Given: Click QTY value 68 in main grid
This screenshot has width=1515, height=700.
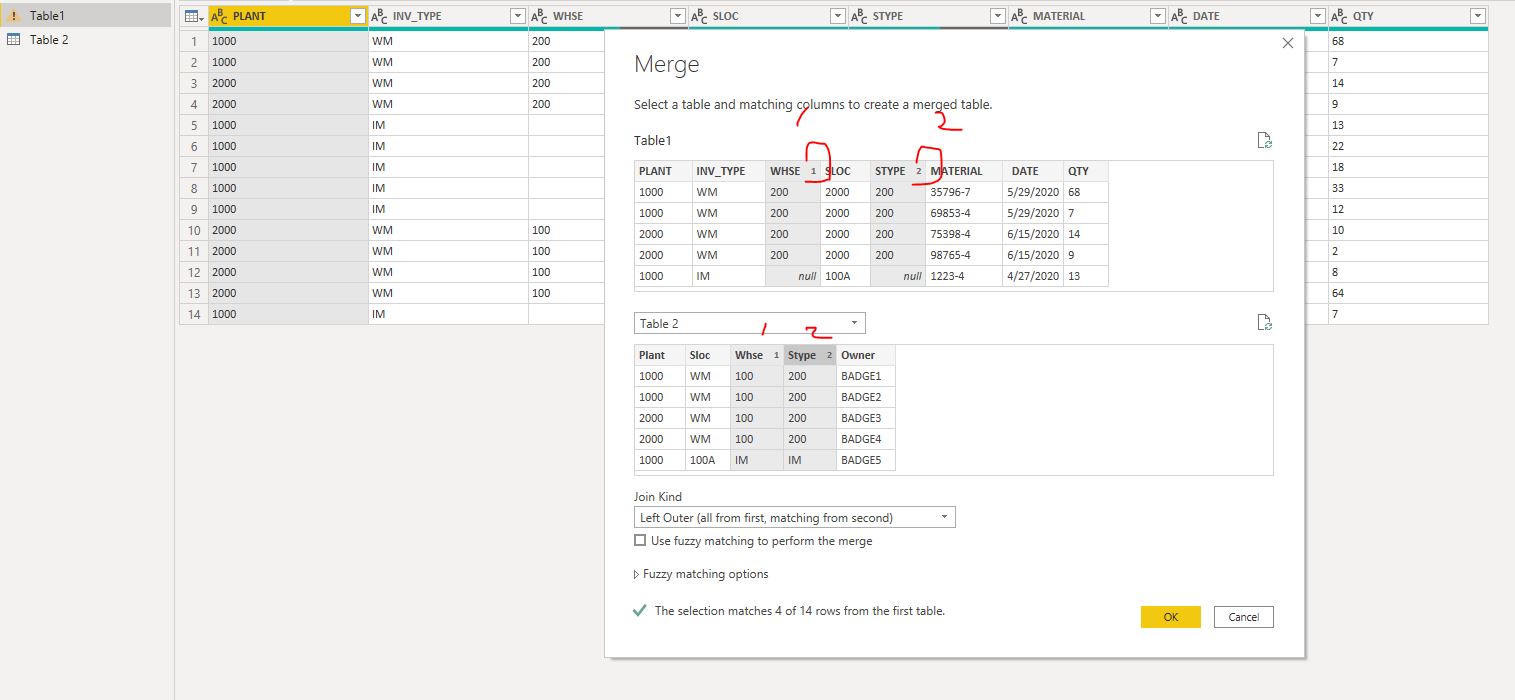Looking at the screenshot, I should coord(1408,41).
